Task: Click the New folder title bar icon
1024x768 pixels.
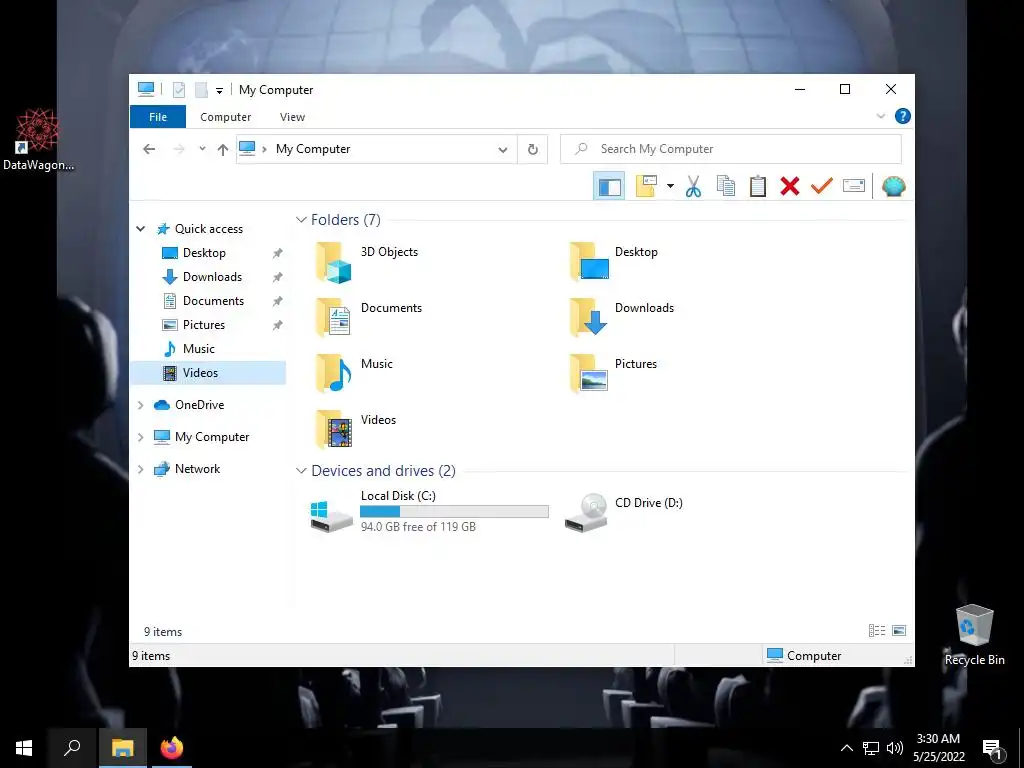Action: 201,90
